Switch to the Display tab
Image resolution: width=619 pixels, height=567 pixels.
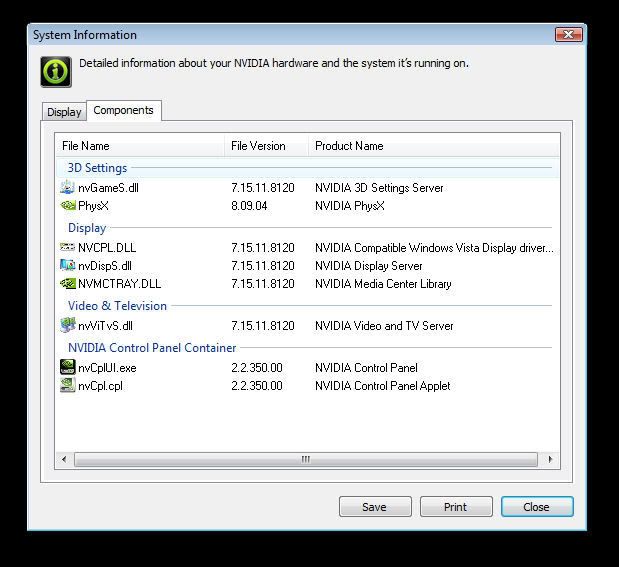pyautogui.click(x=64, y=112)
